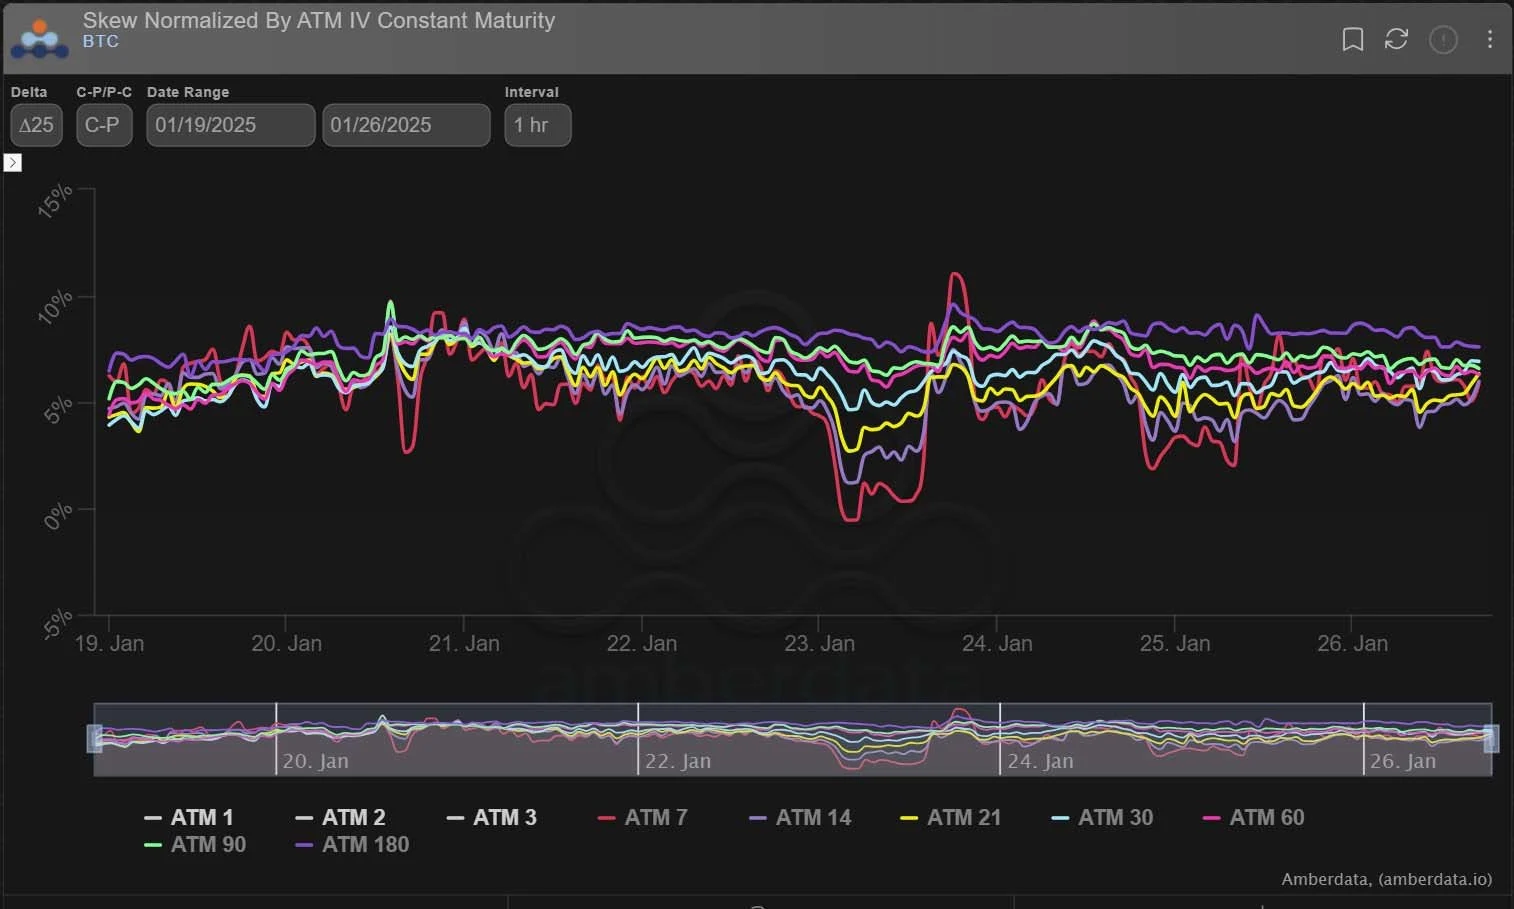Image resolution: width=1514 pixels, height=909 pixels.
Task: Click the bookmark icon in header
Action: coord(1352,39)
